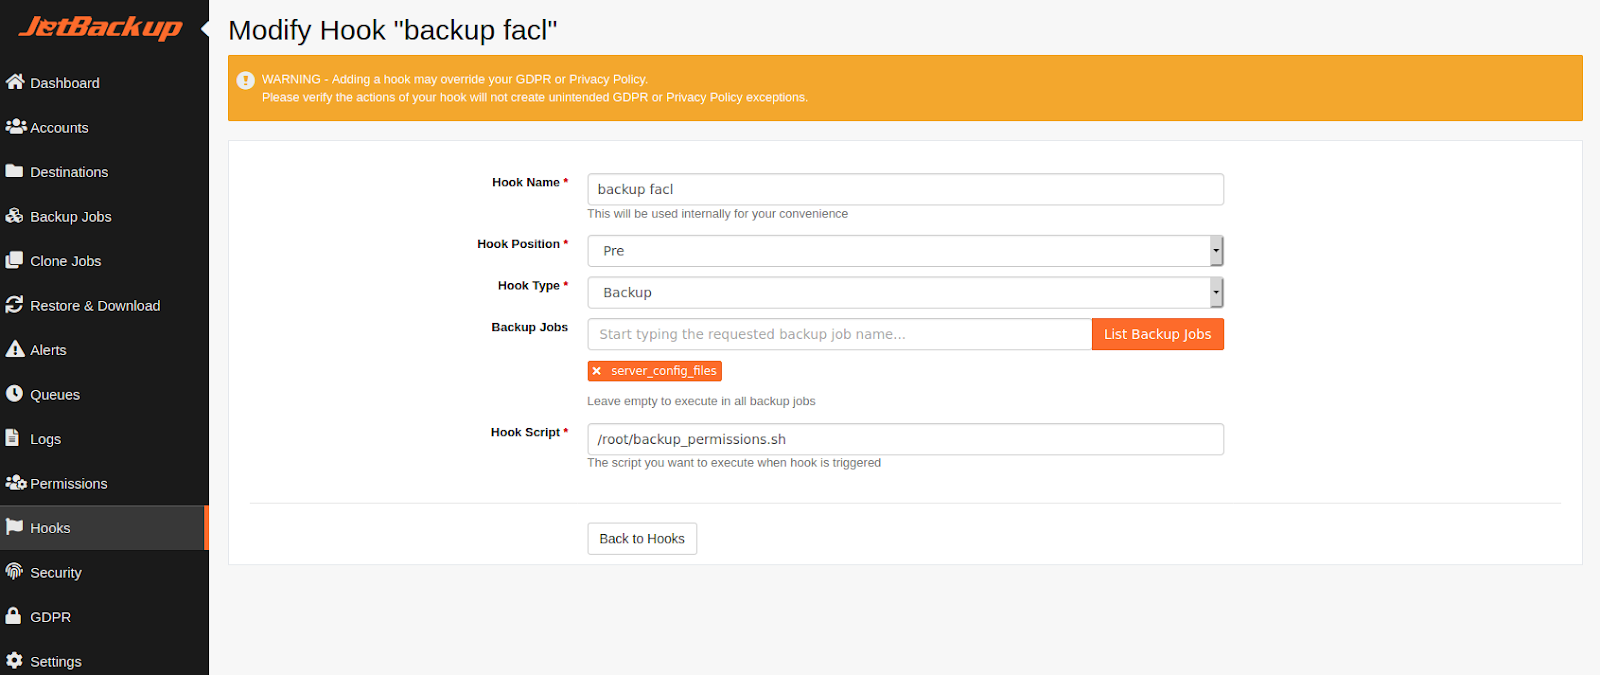Expand the Hook Type dropdown
The image size is (1600, 675).
click(905, 292)
